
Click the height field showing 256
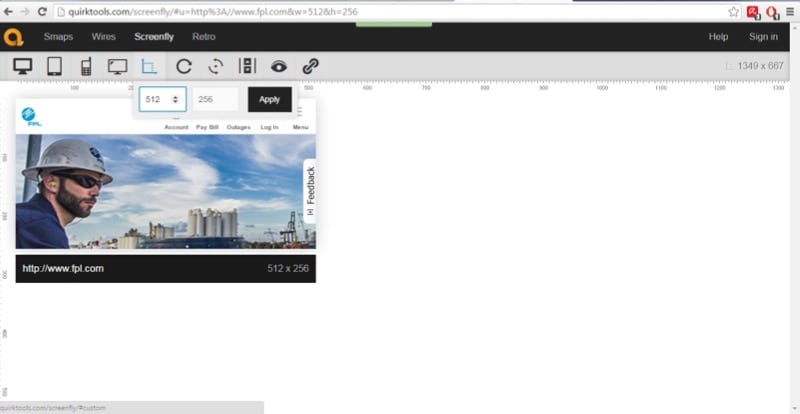pyautogui.click(x=215, y=99)
